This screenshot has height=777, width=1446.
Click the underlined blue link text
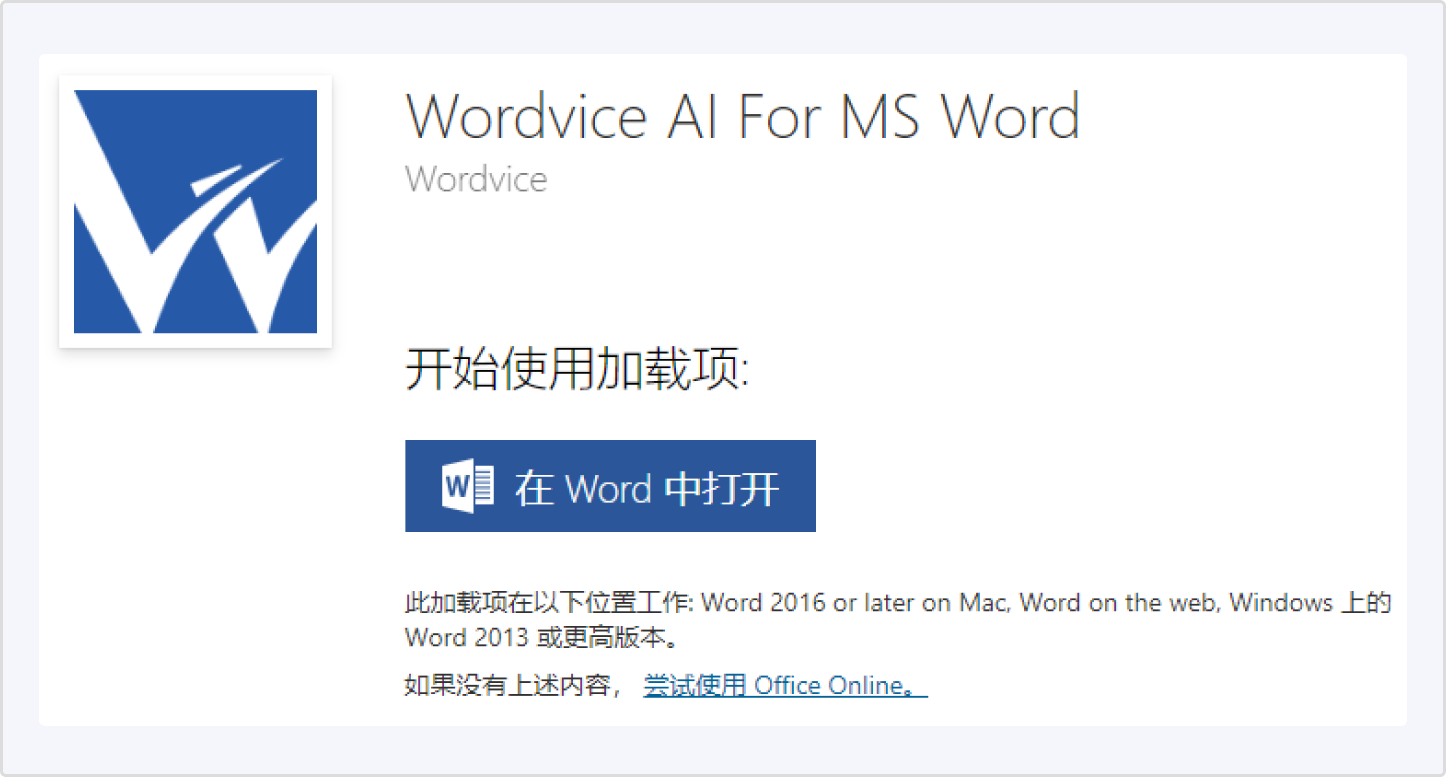(x=786, y=685)
